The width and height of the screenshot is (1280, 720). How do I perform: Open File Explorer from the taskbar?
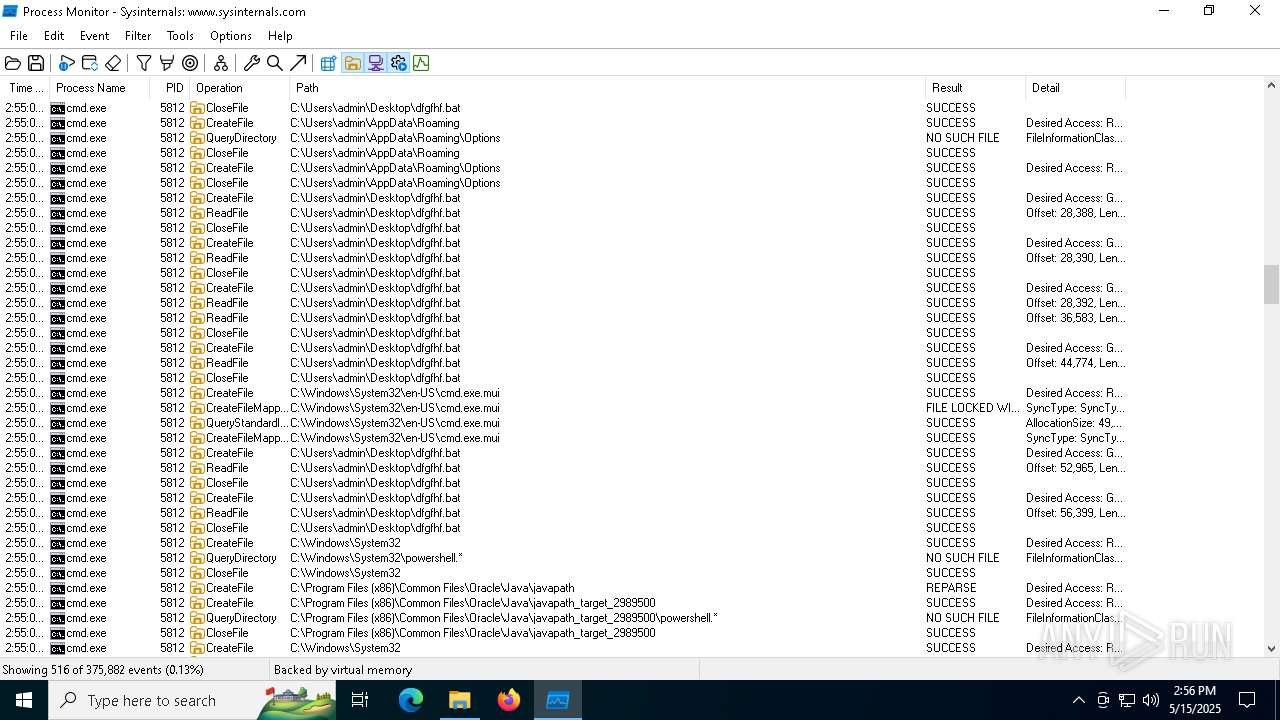click(x=460, y=700)
